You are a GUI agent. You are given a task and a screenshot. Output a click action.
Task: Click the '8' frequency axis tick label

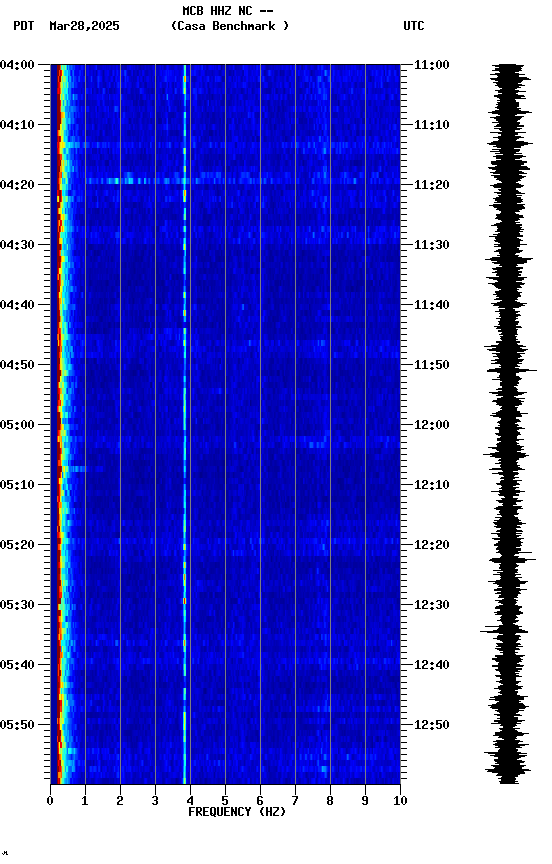pos(330,801)
